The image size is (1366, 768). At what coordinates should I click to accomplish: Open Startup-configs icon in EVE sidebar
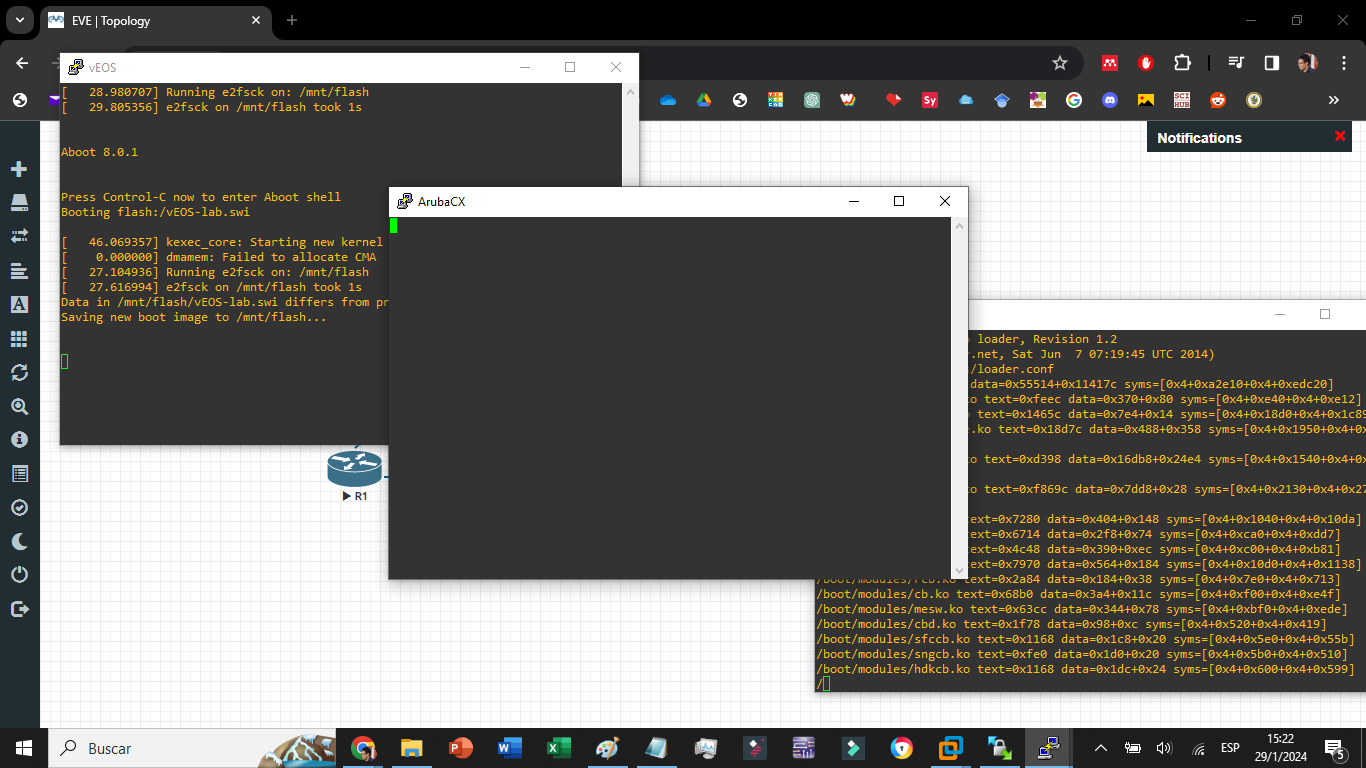19,271
